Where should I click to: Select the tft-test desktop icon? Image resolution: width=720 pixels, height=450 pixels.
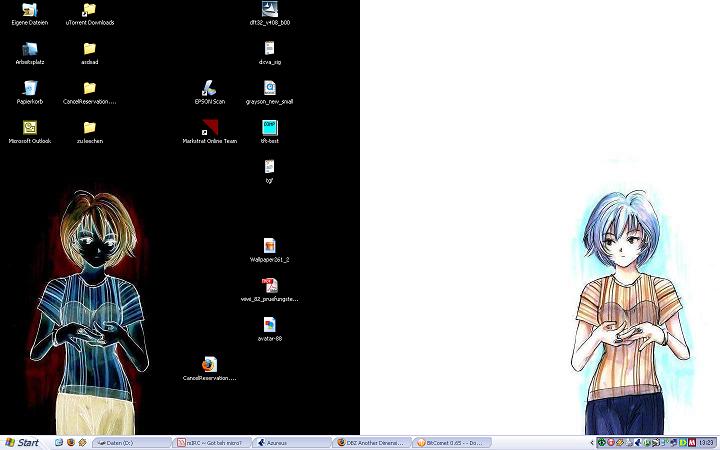(x=270, y=132)
